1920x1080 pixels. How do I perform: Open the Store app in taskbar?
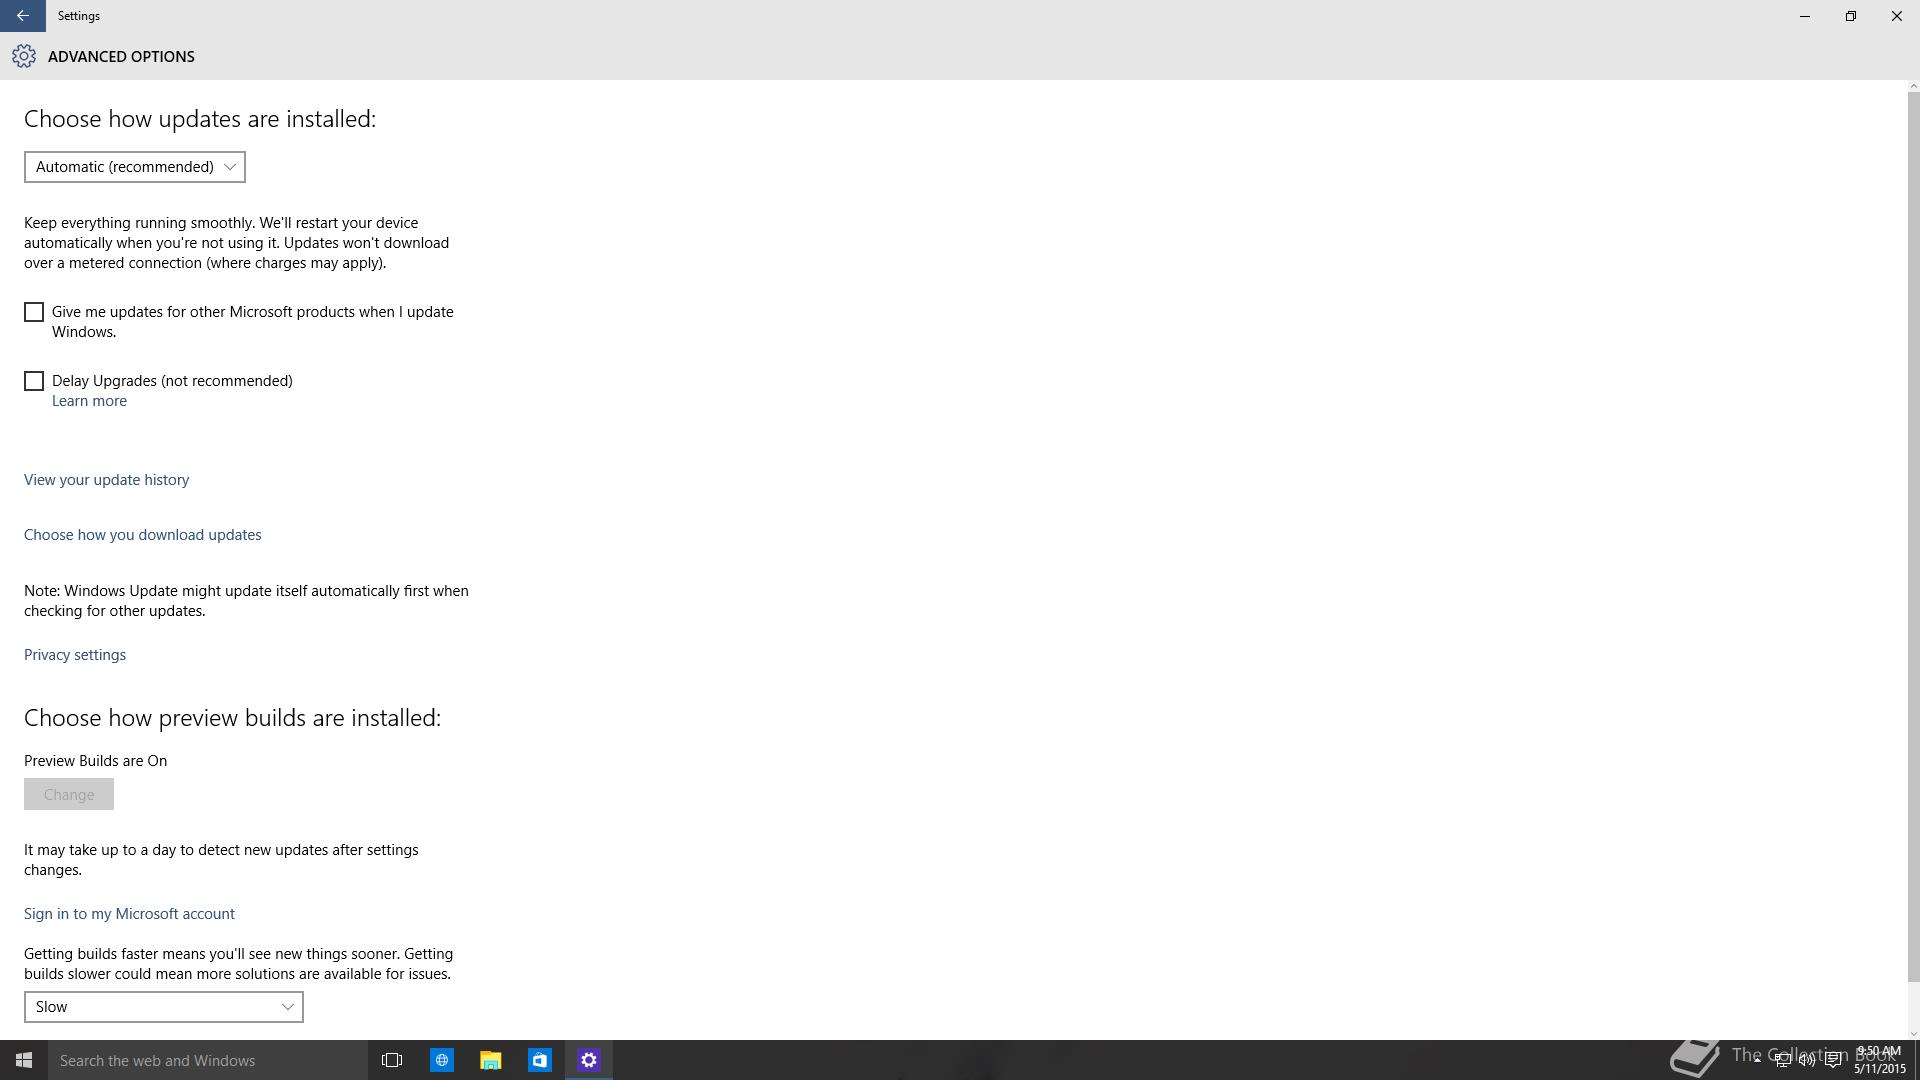pos(539,1060)
